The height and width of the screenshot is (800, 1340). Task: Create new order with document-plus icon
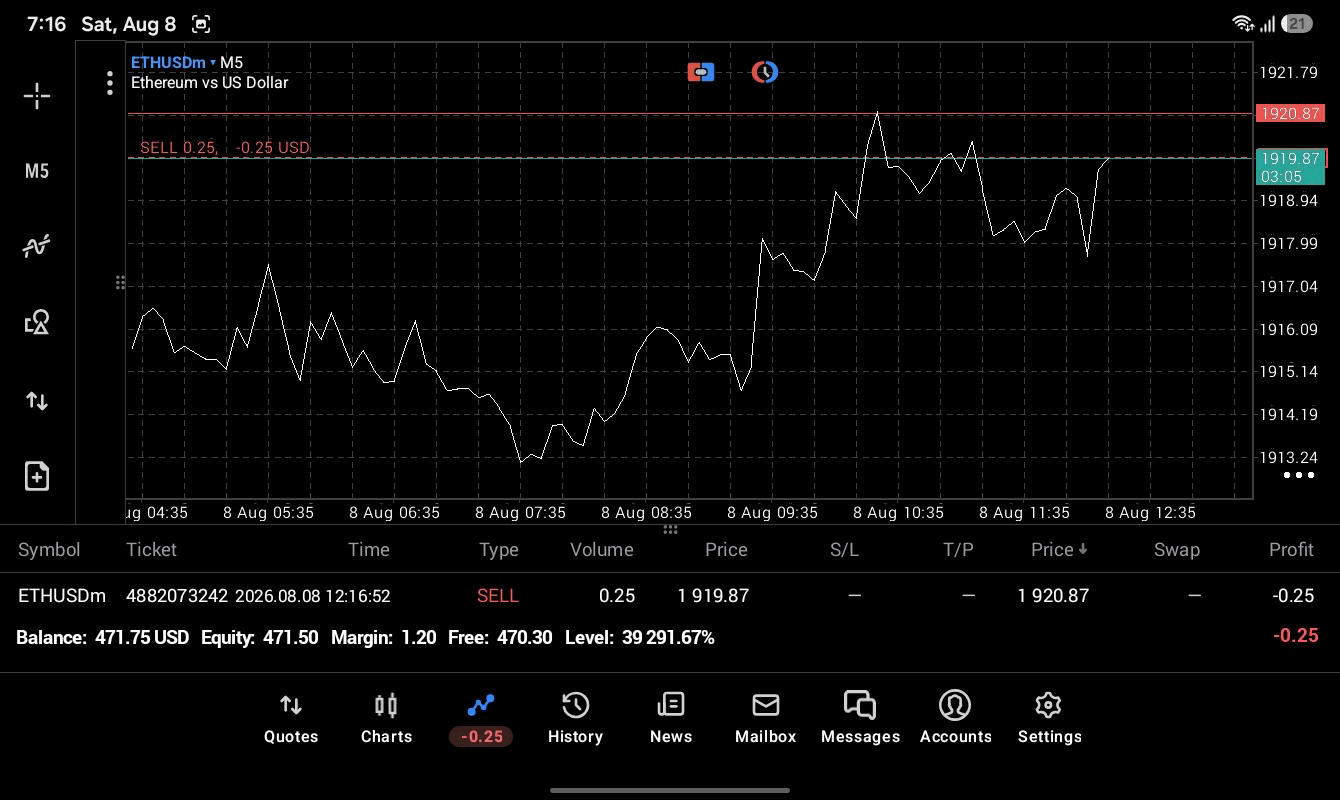[x=37, y=476]
